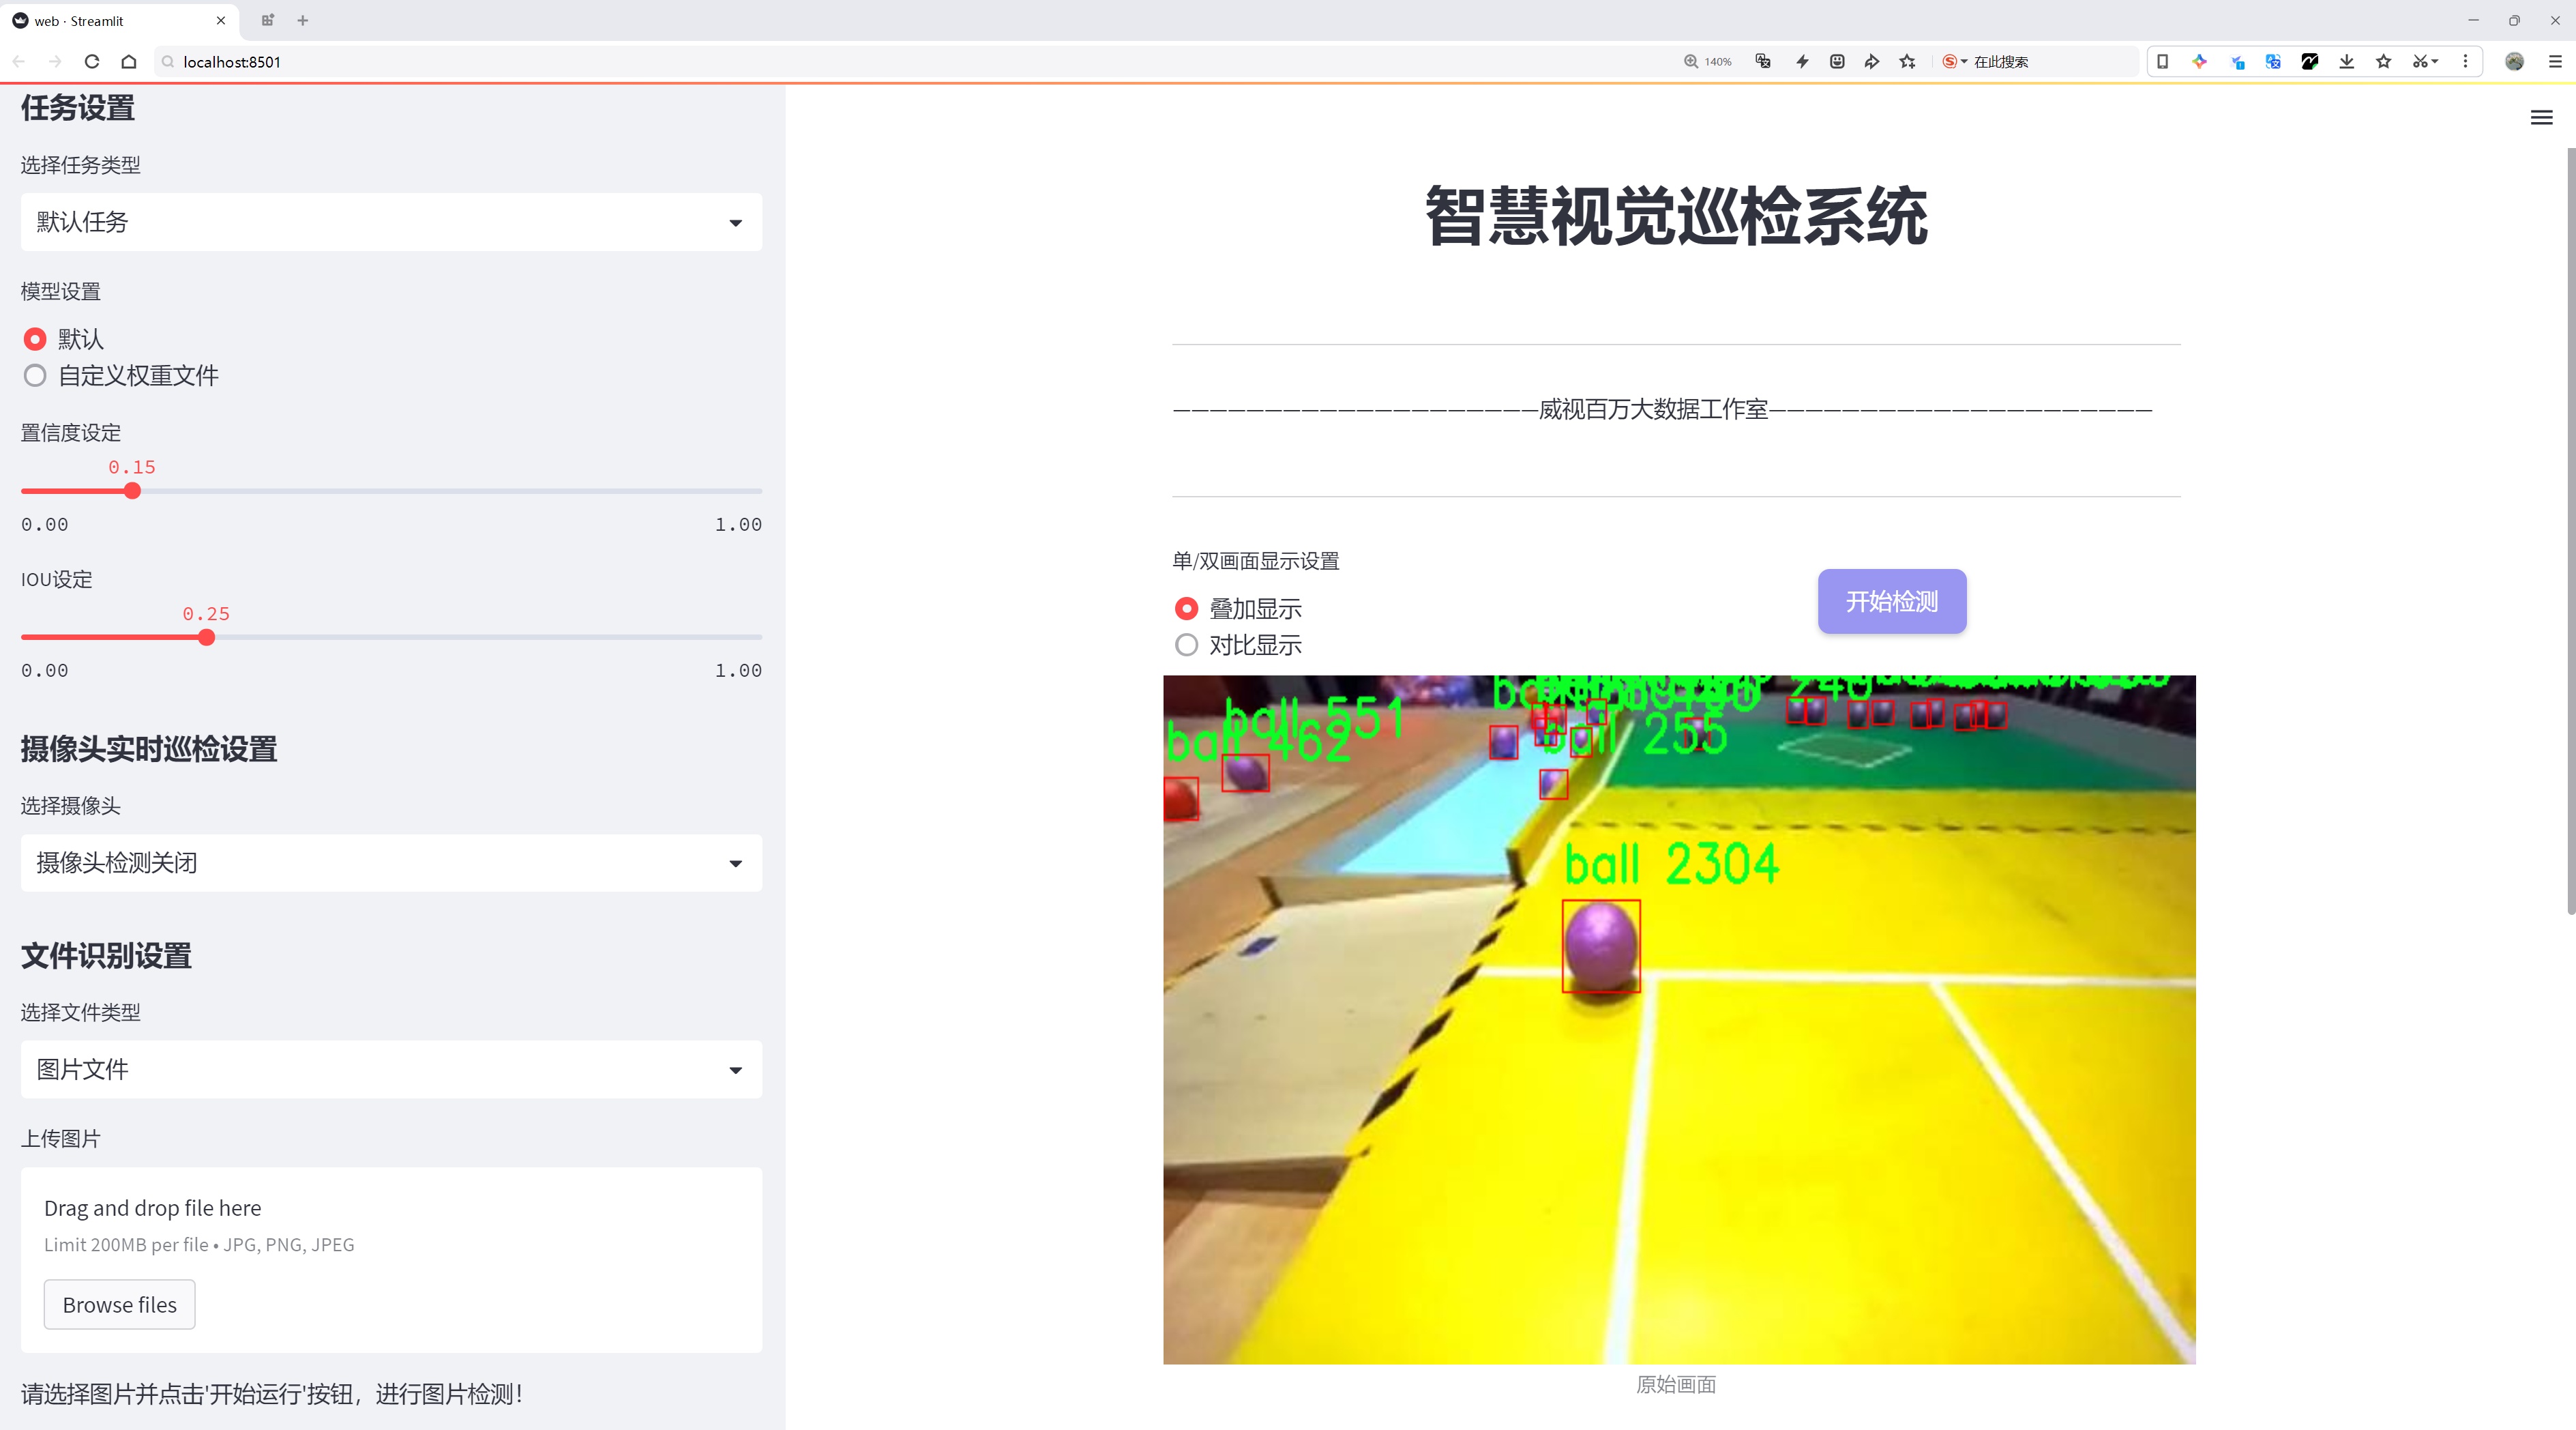Click the 140% zoom magnifier icon

tap(1691, 61)
